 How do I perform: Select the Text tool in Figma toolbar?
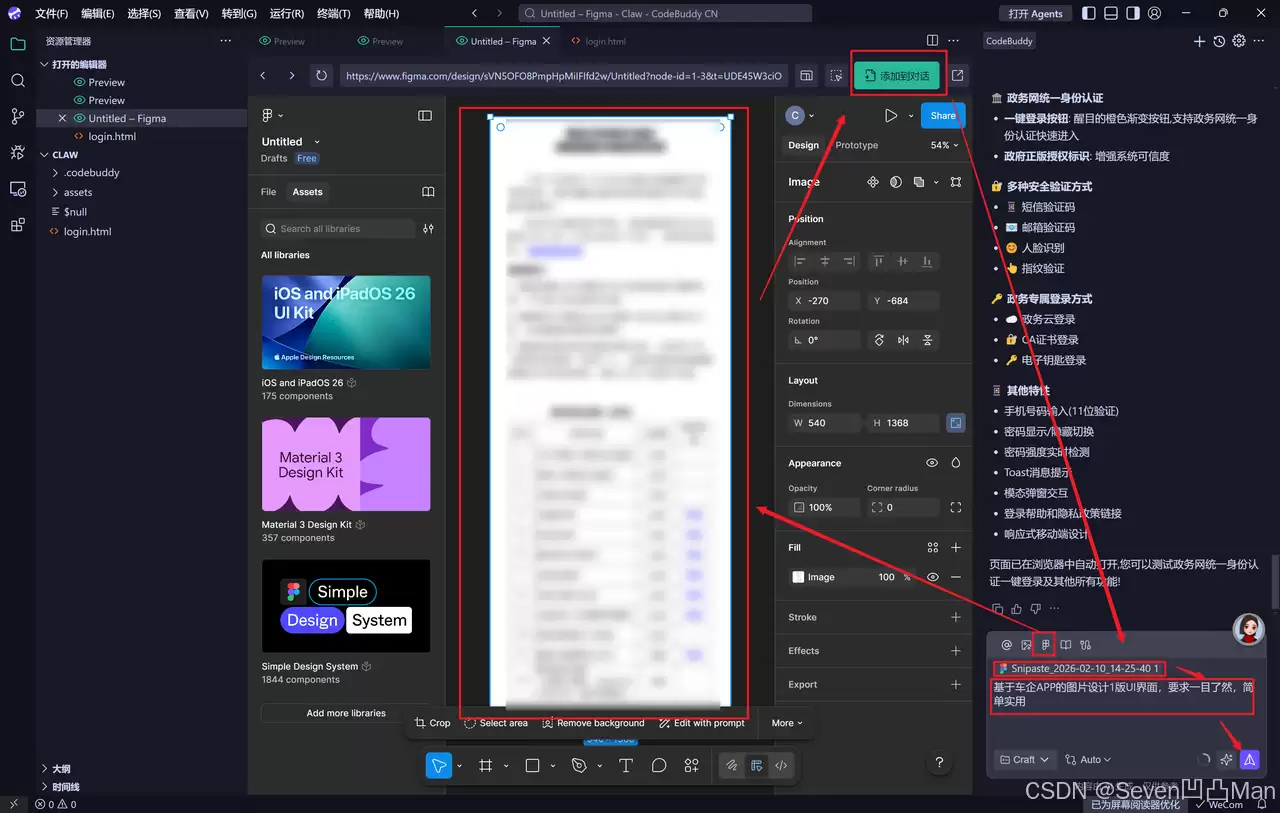[626, 766]
